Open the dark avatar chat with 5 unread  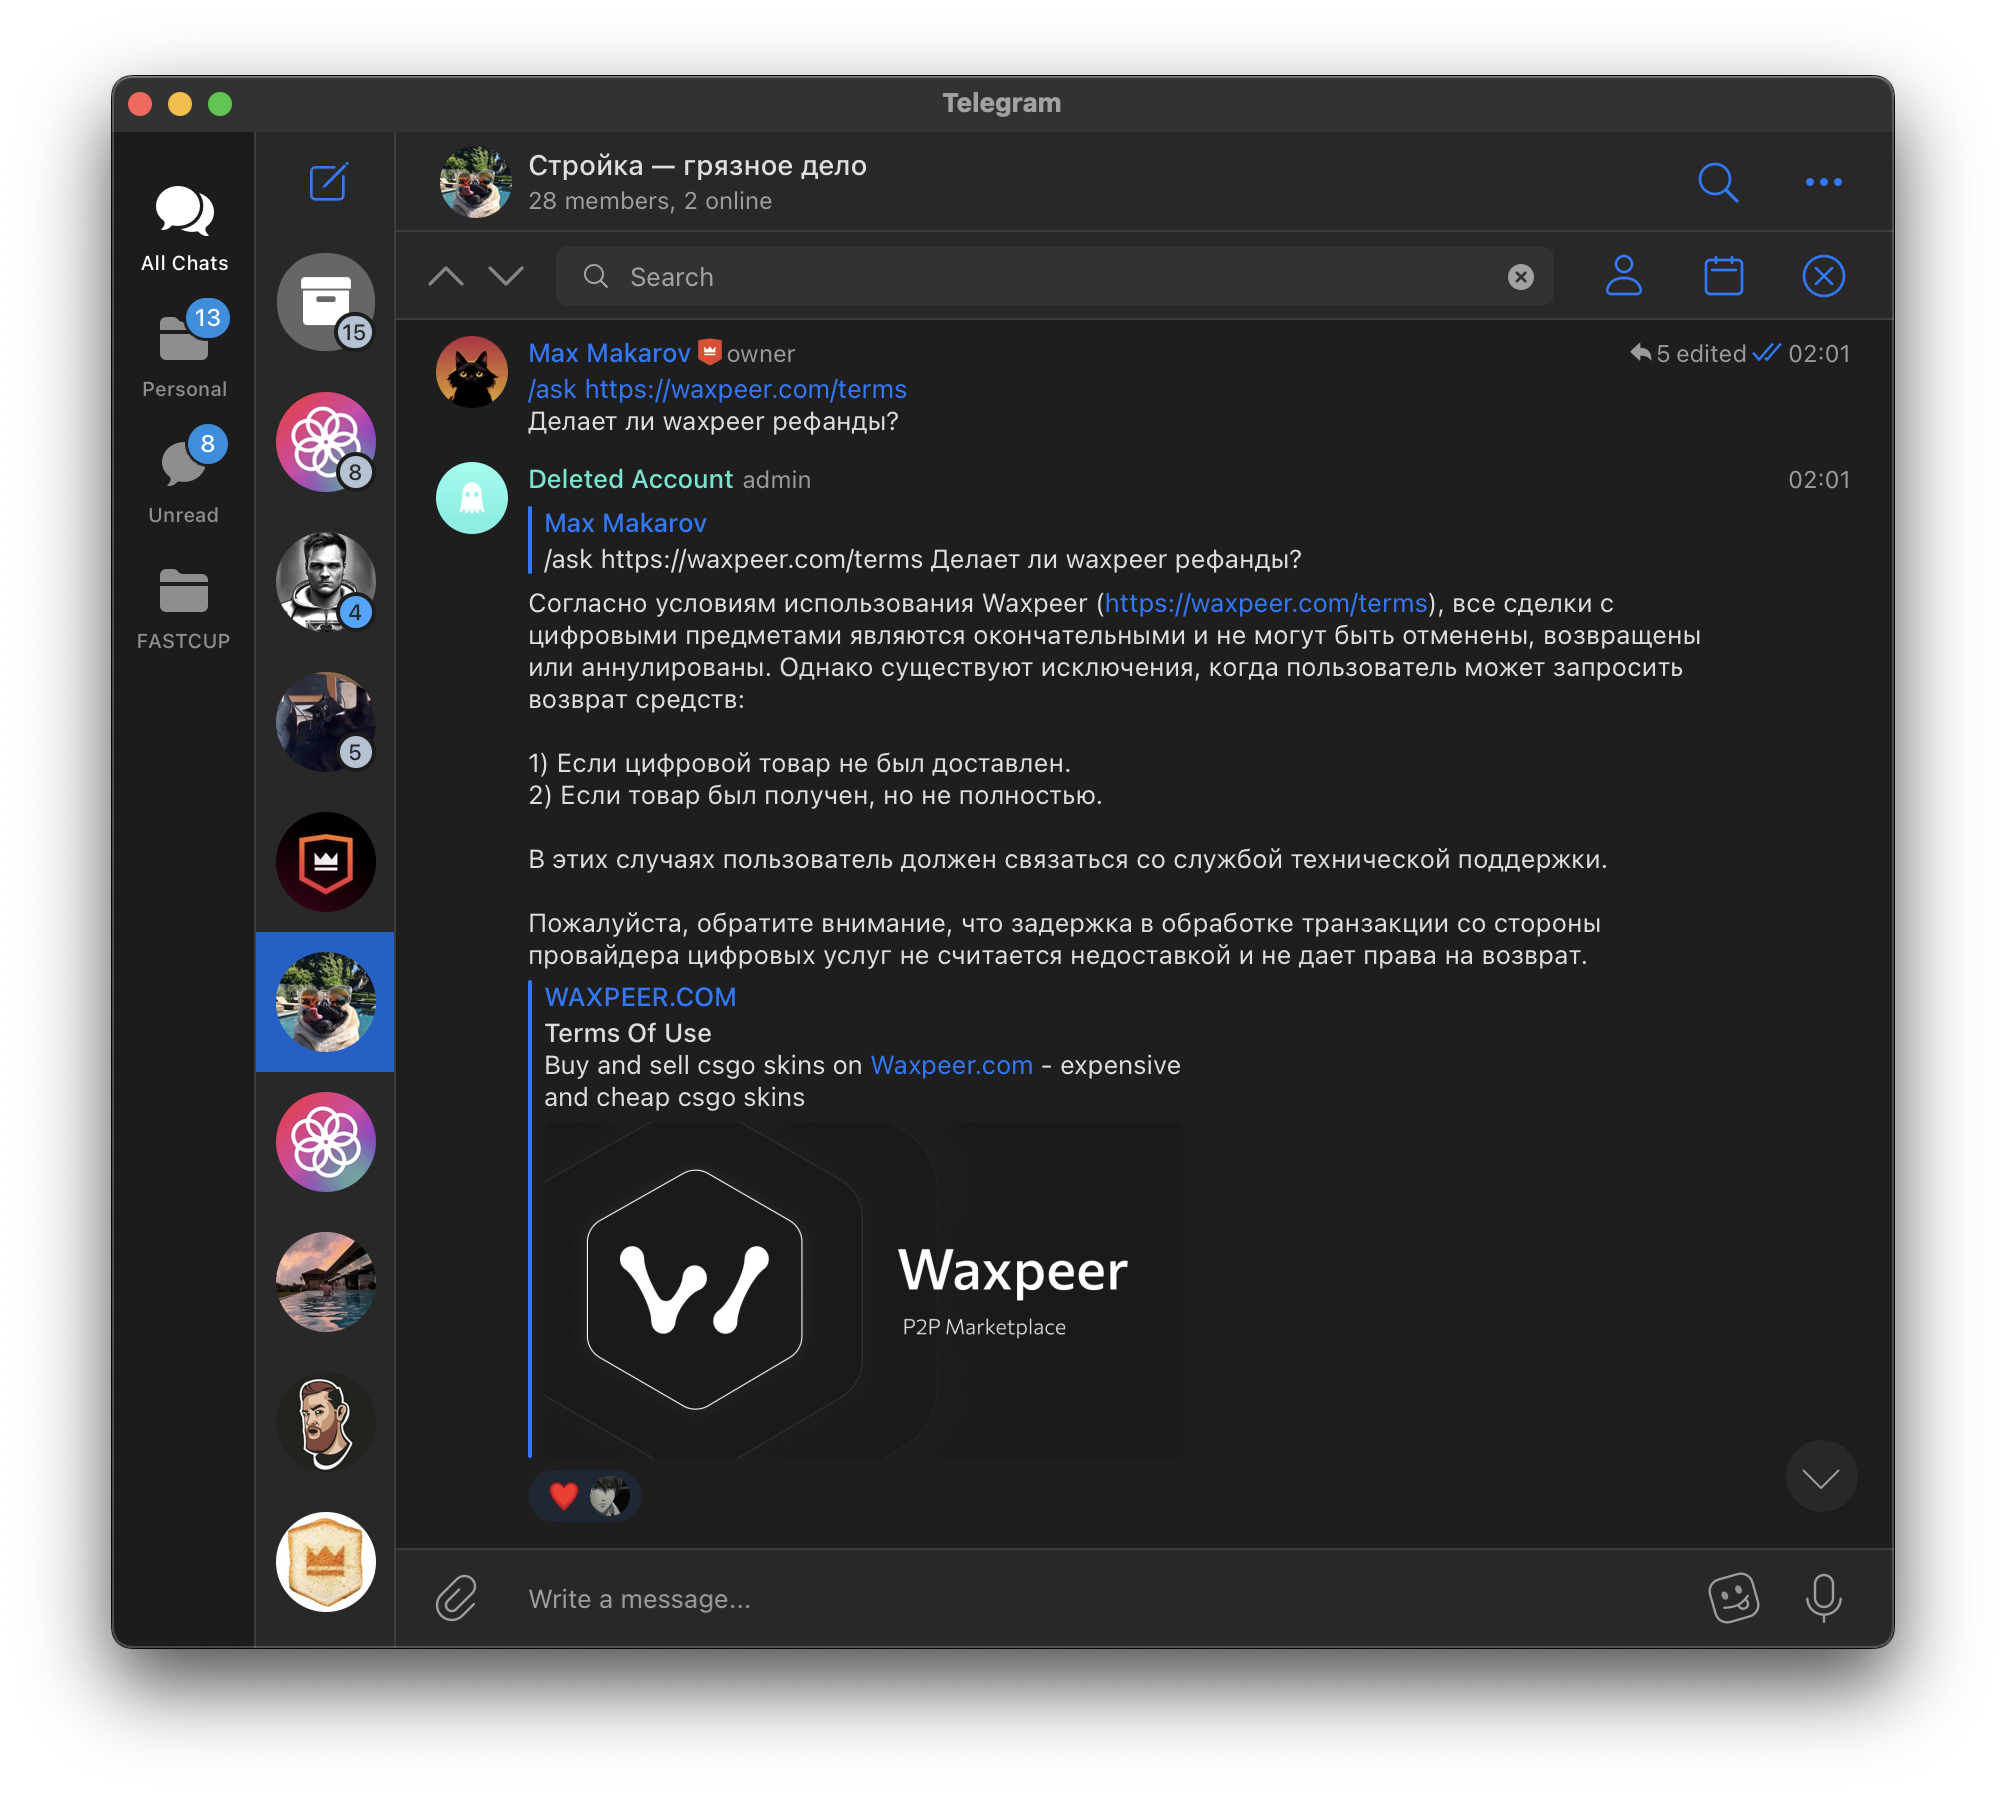(326, 721)
